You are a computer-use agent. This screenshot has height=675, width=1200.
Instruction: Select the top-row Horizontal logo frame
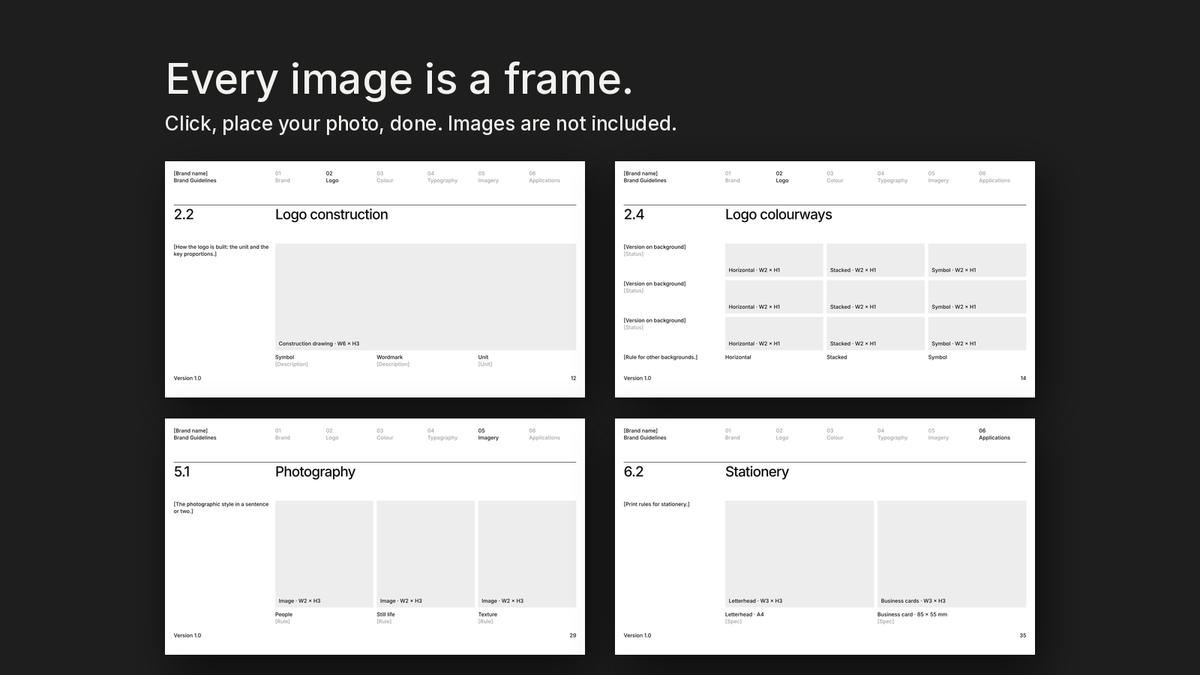[774, 260]
